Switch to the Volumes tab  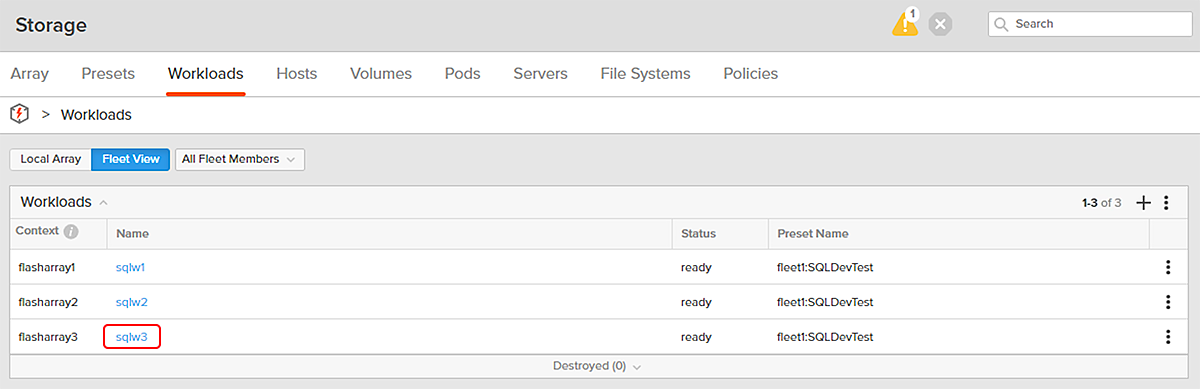[x=381, y=73]
